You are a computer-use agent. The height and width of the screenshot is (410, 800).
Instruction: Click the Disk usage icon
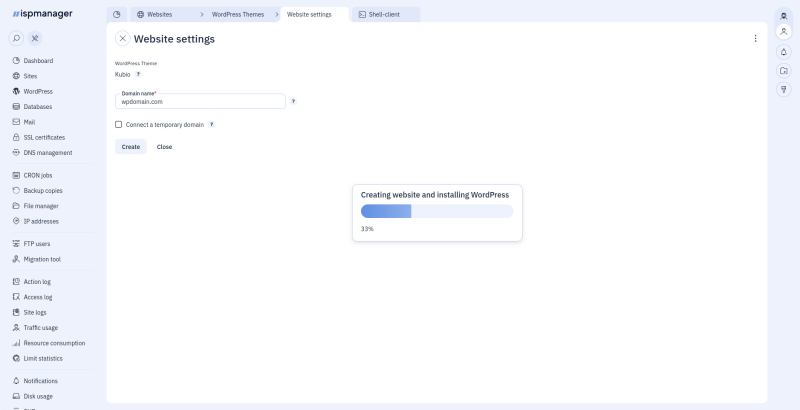click(x=16, y=396)
